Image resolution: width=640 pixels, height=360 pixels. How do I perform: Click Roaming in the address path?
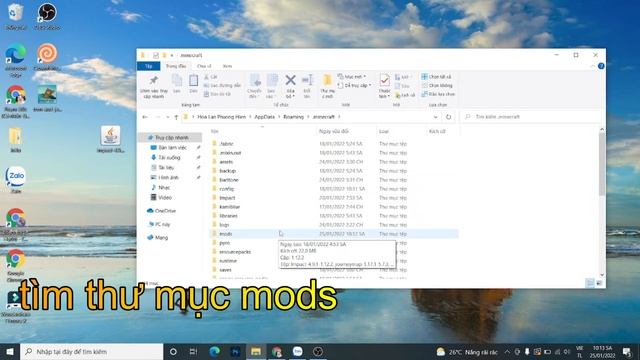[x=293, y=117]
